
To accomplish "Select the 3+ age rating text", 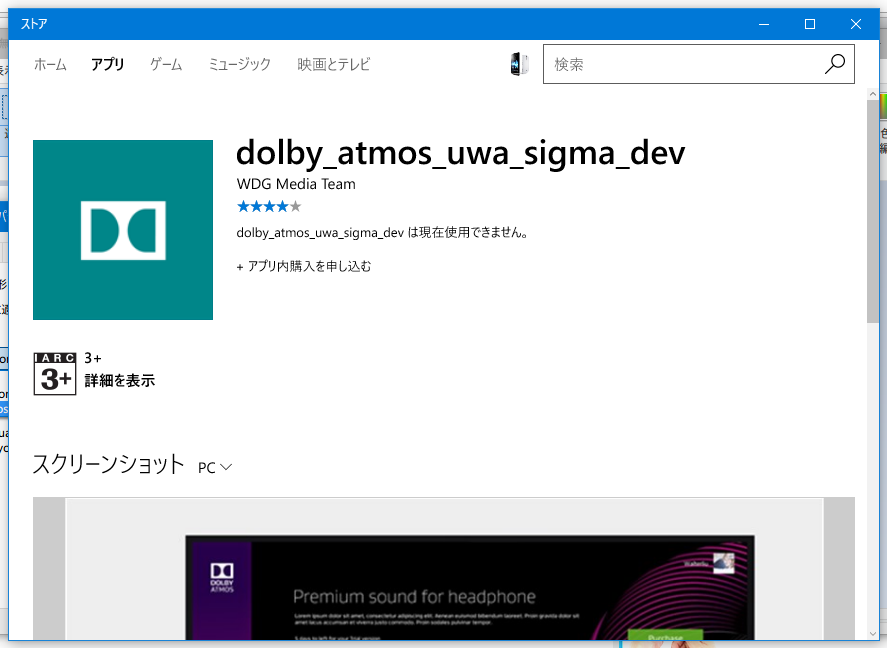I will tap(93, 358).
